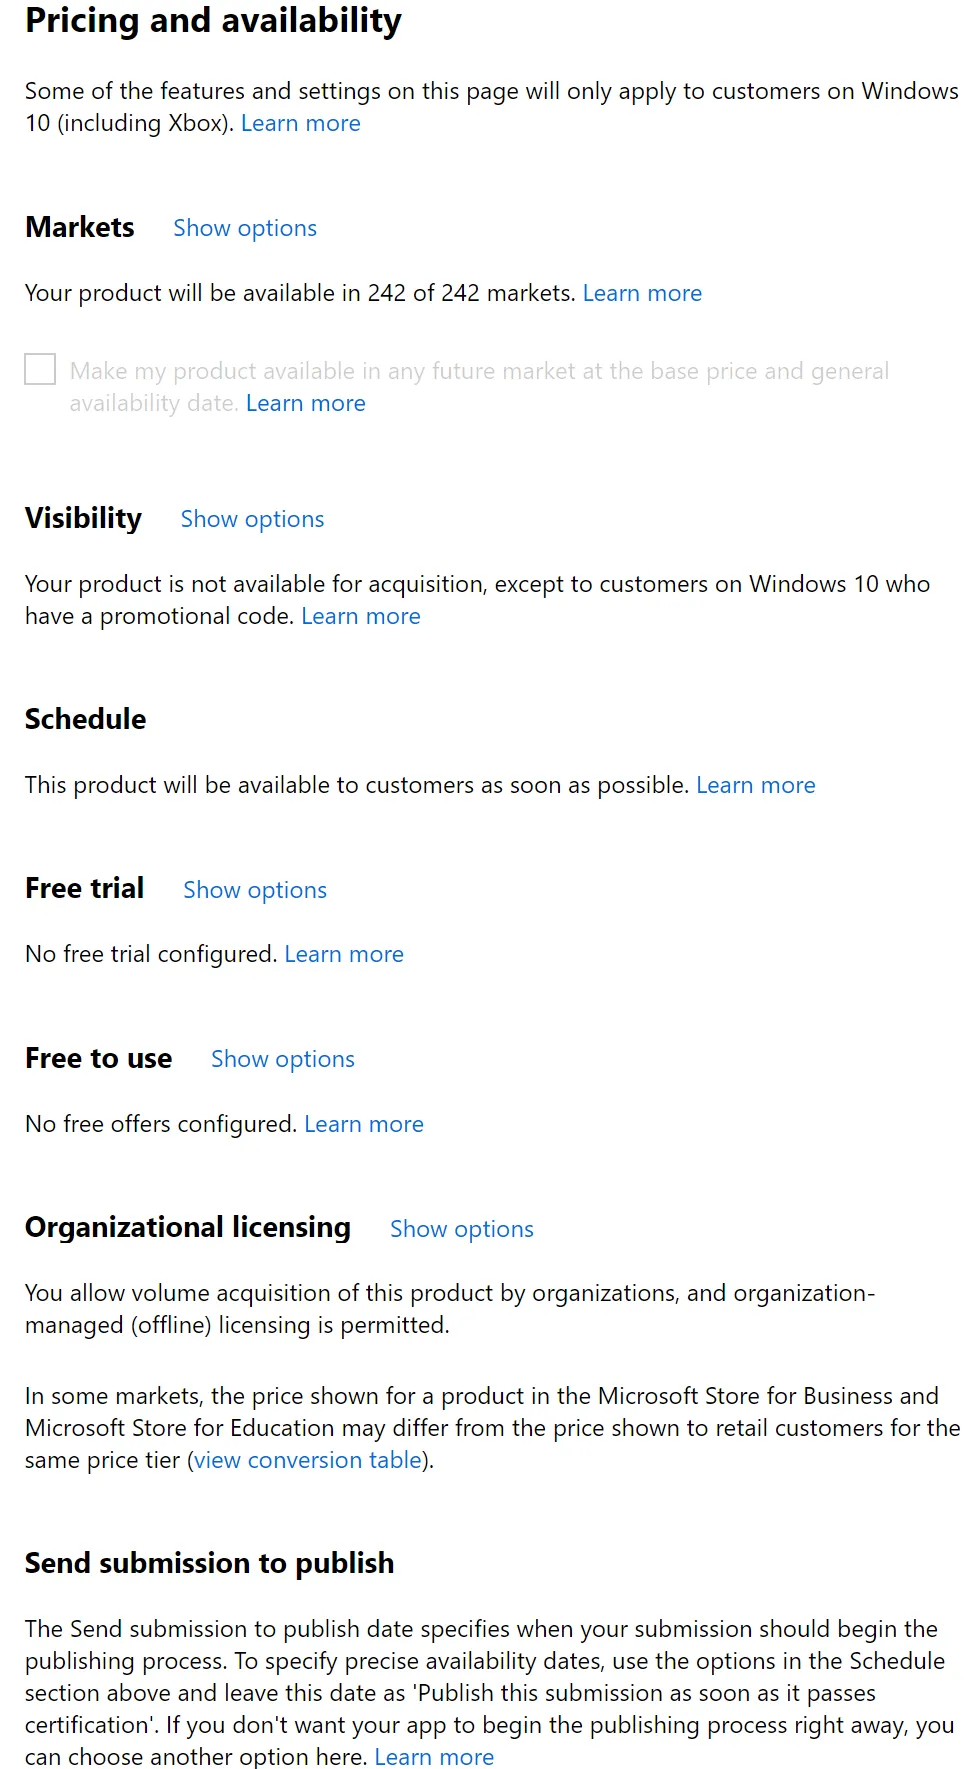The width and height of the screenshot is (979, 1769).
Task: Open Learn more about Send submission to publish
Action: [434, 1757]
